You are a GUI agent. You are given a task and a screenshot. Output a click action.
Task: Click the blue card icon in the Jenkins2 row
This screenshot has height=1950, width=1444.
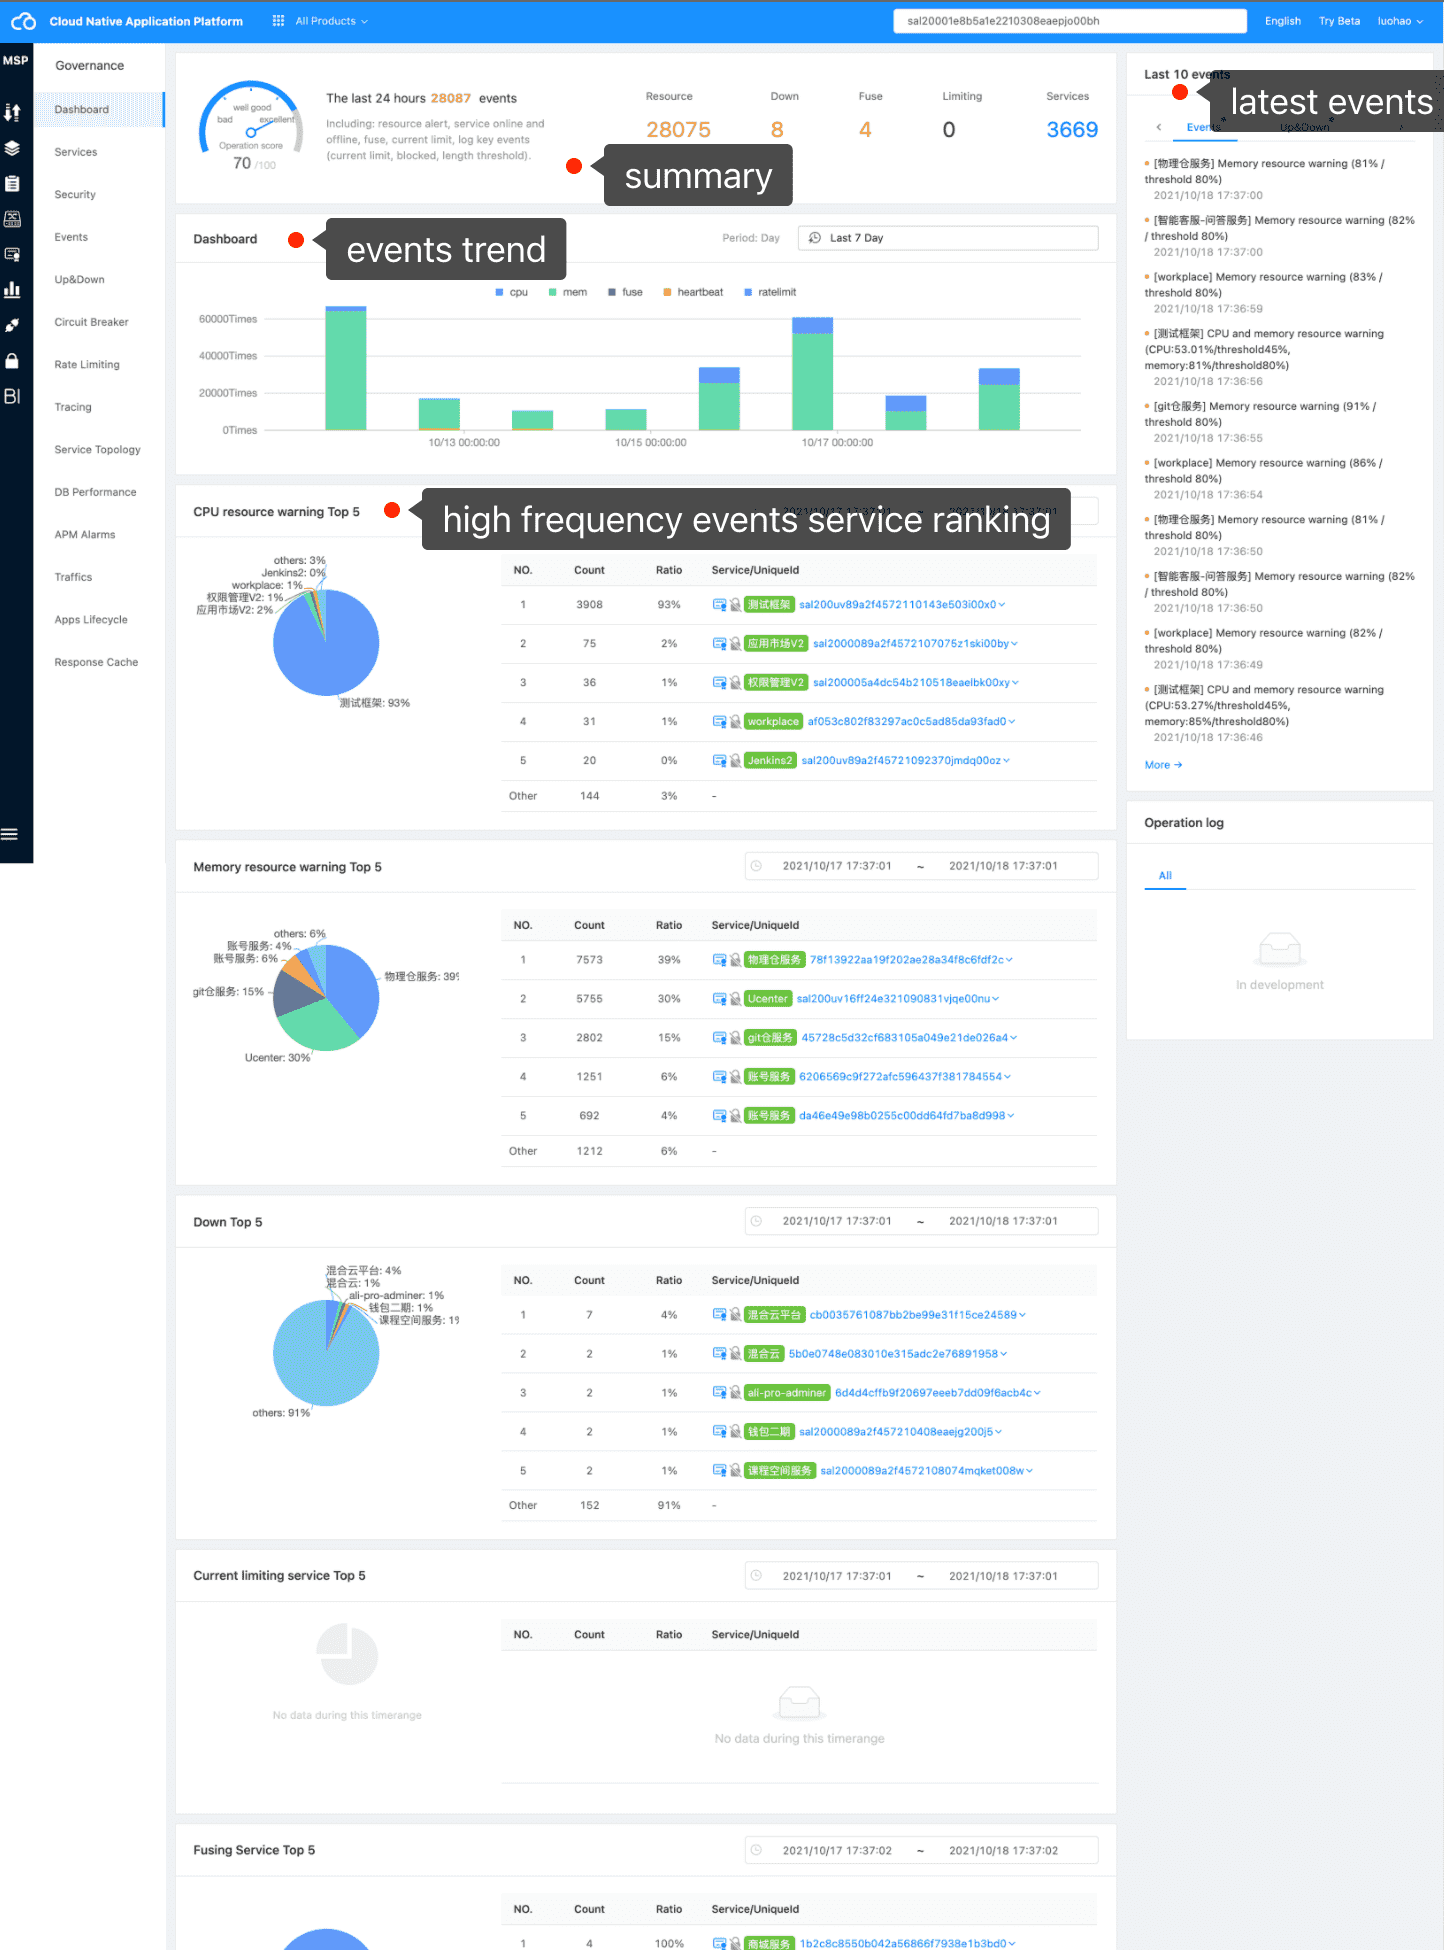pos(719,761)
